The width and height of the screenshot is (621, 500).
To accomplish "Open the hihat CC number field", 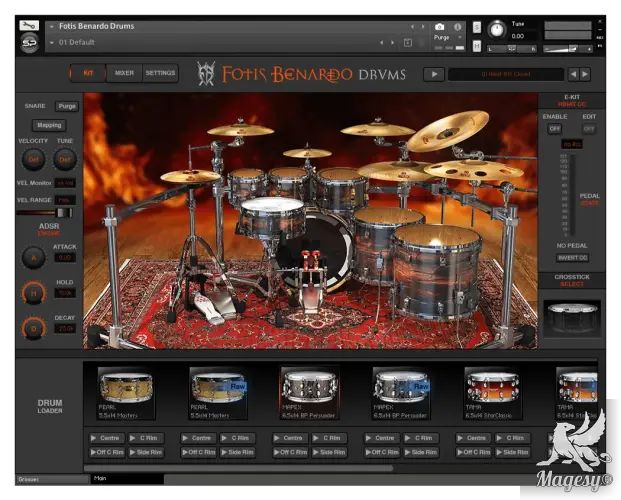I will pos(572,144).
